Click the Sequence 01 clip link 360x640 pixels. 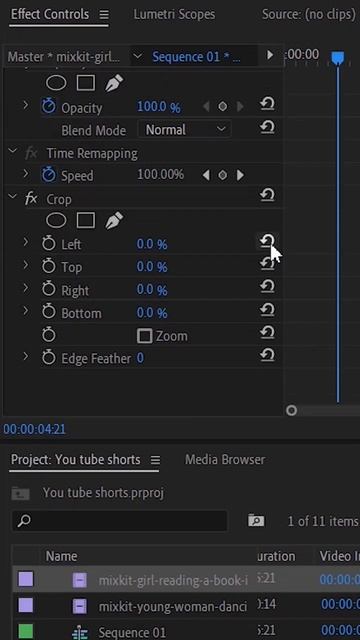coord(196,57)
